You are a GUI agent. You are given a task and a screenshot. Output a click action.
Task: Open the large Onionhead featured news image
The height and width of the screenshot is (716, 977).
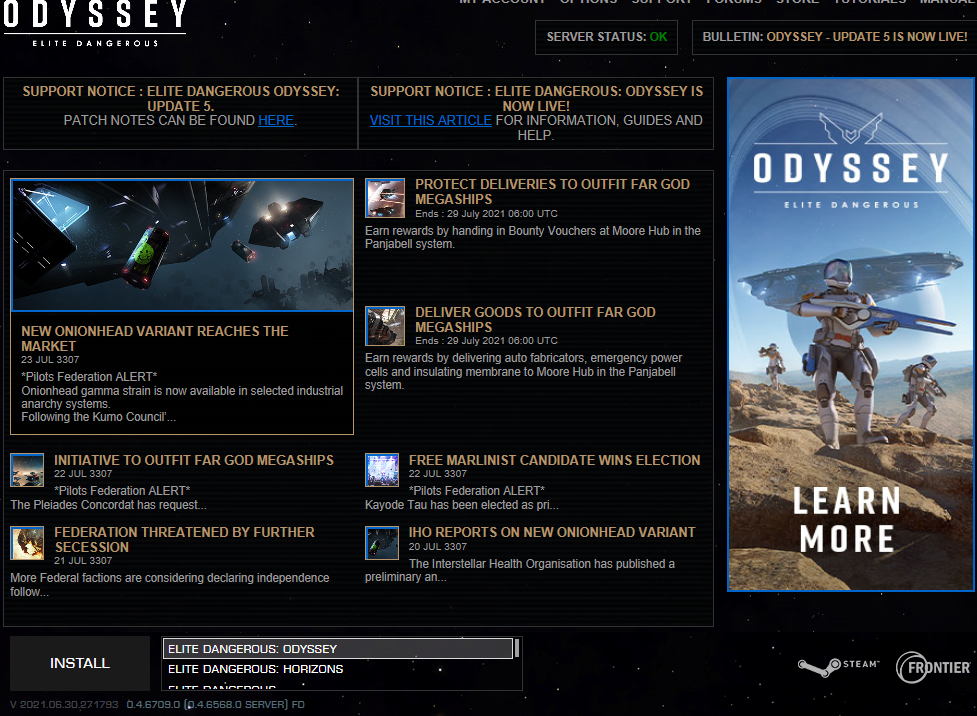pos(183,245)
